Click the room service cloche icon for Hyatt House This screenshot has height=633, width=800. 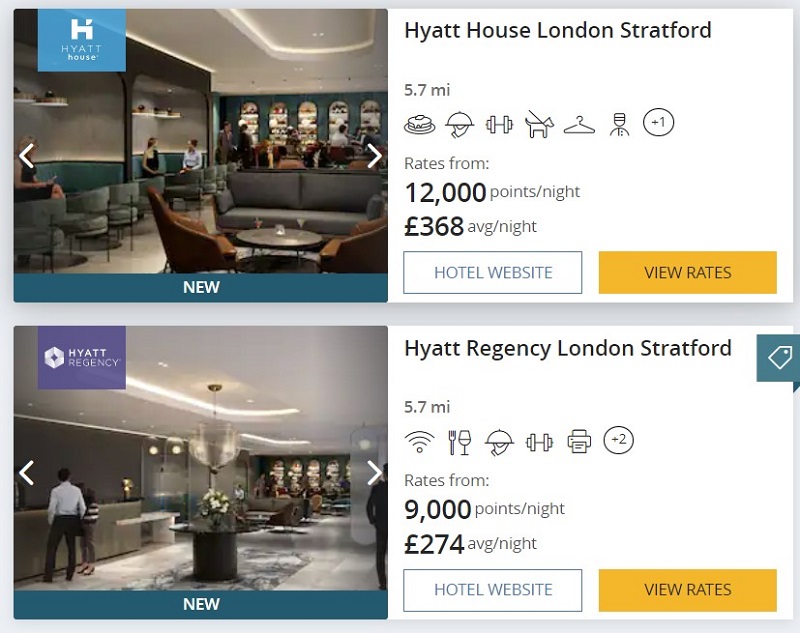459,124
